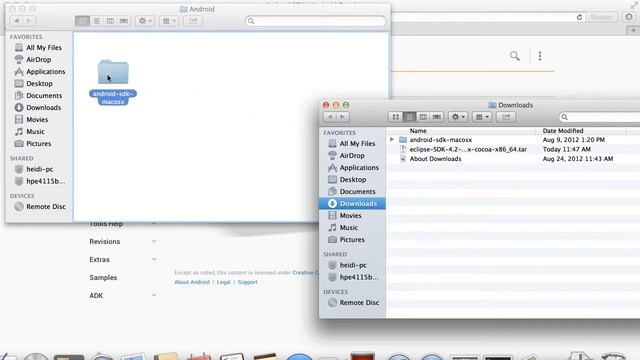Click the web page search magnifier icon
The height and width of the screenshot is (360, 640).
(x=515, y=56)
